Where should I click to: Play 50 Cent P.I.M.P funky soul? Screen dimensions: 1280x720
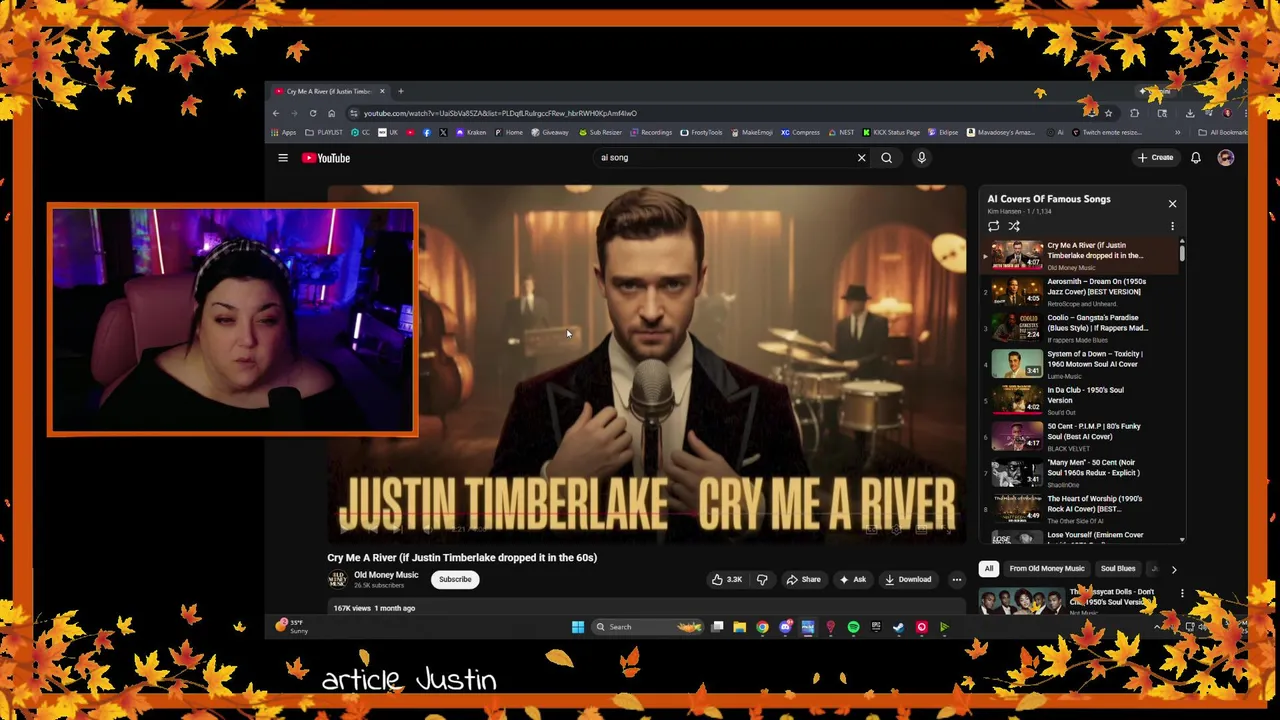[1079, 436]
